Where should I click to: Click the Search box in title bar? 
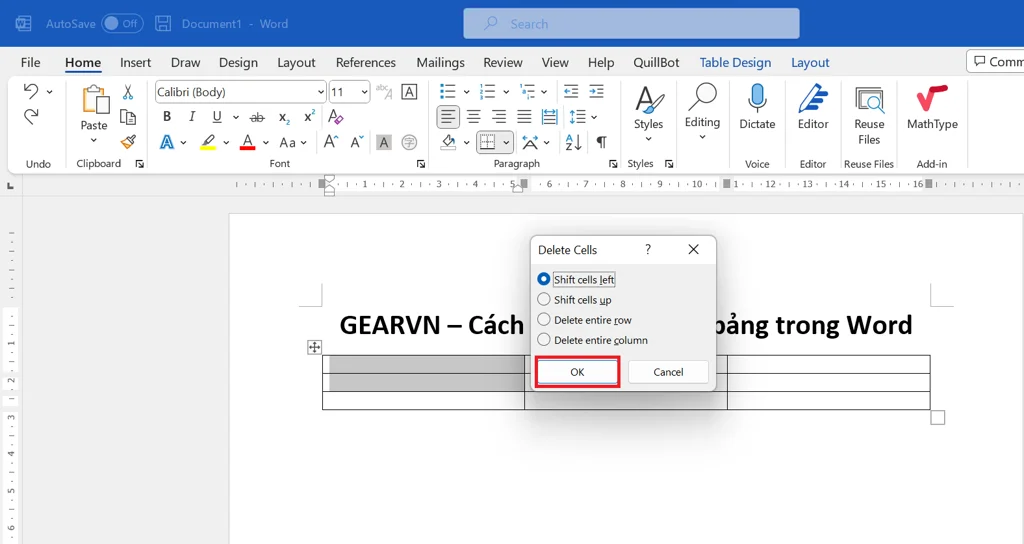632,24
